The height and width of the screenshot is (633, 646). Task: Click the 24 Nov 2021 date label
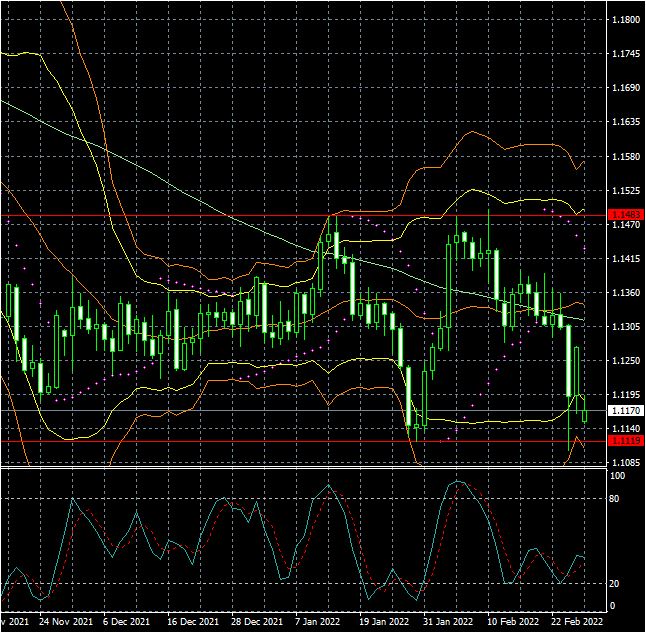click(x=66, y=621)
